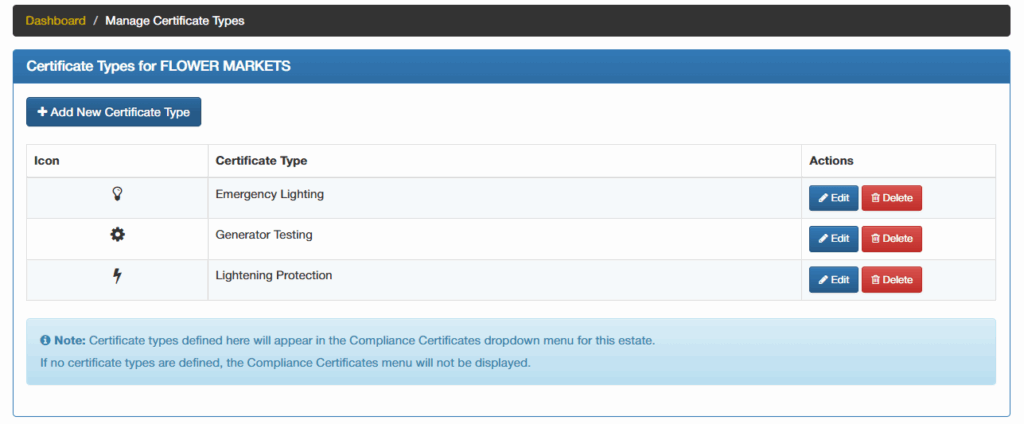
Task: Click the Icon column header
Action: pos(47,161)
